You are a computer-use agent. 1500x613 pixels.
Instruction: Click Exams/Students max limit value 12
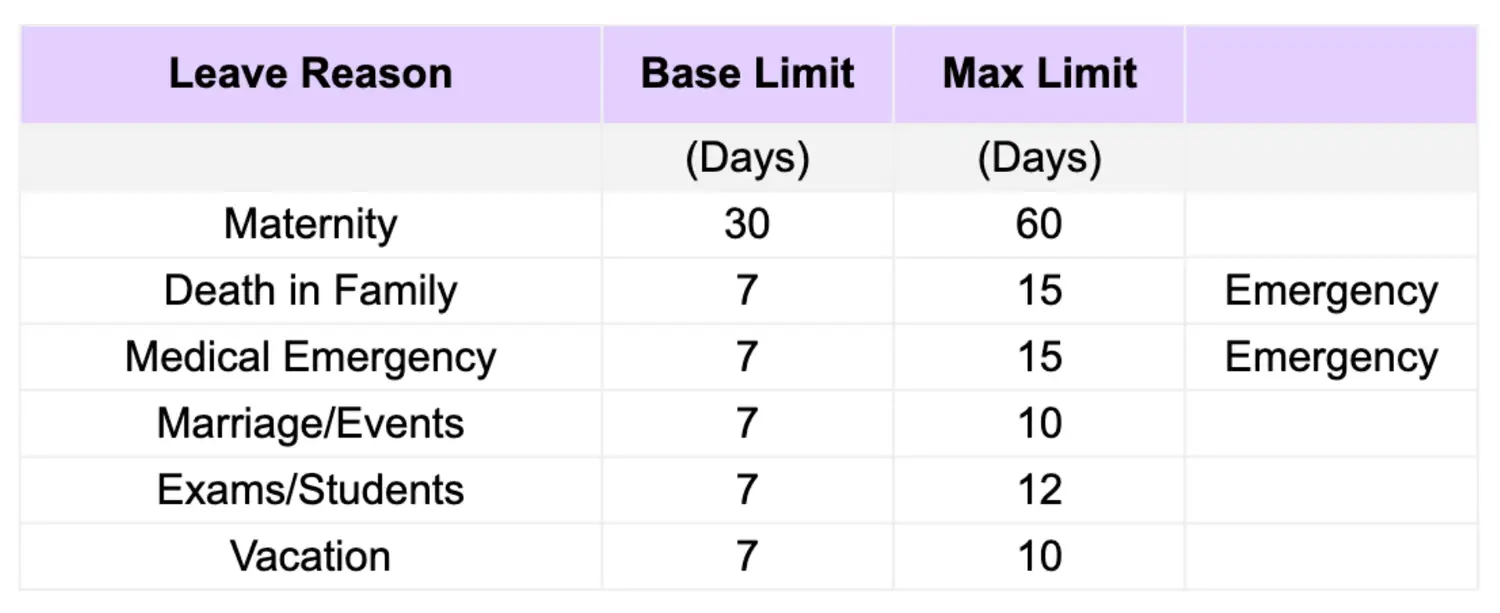[1039, 490]
